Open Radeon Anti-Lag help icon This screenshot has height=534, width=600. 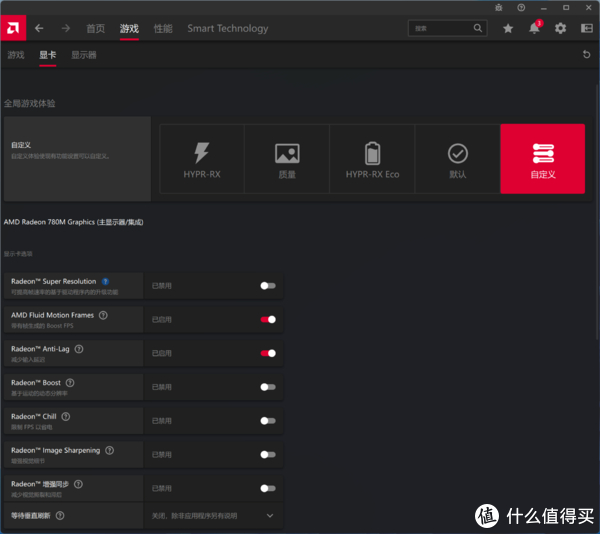point(79,349)
